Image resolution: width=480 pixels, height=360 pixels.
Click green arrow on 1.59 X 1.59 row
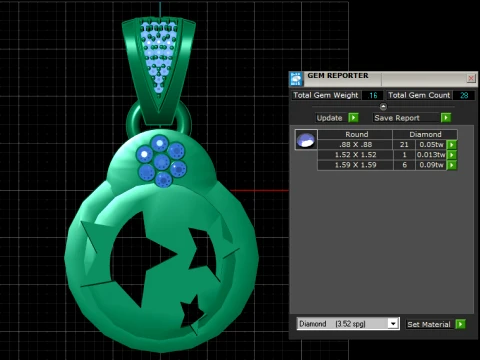pos(452,165)
